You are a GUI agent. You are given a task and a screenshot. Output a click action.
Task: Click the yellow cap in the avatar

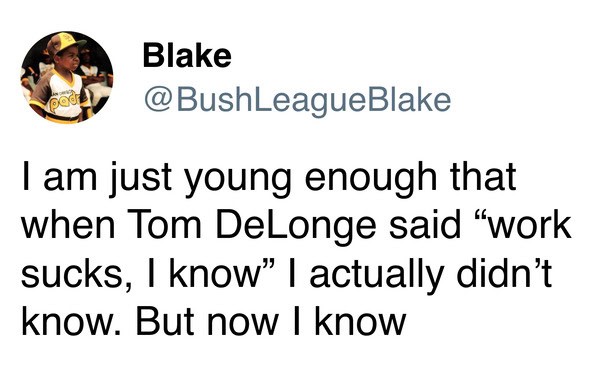pos(67,43)
